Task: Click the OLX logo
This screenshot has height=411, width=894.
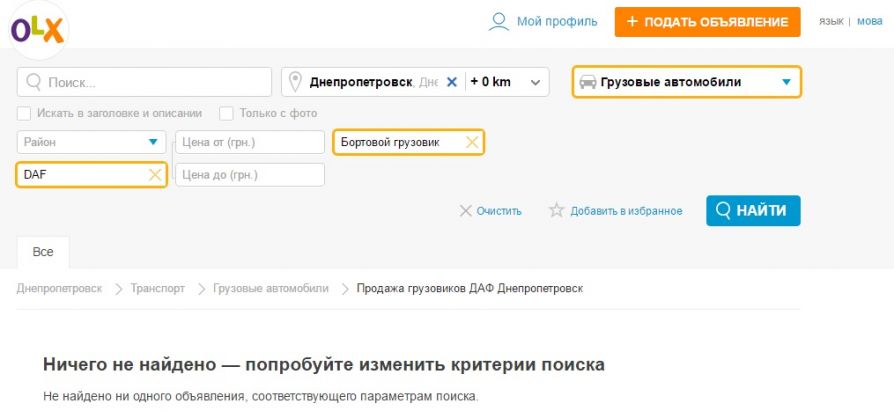Action: coord(38,30)
